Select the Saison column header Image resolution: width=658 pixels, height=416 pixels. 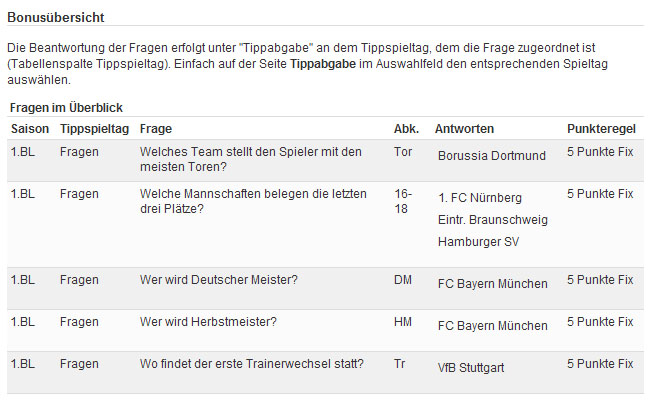[30, 129]
